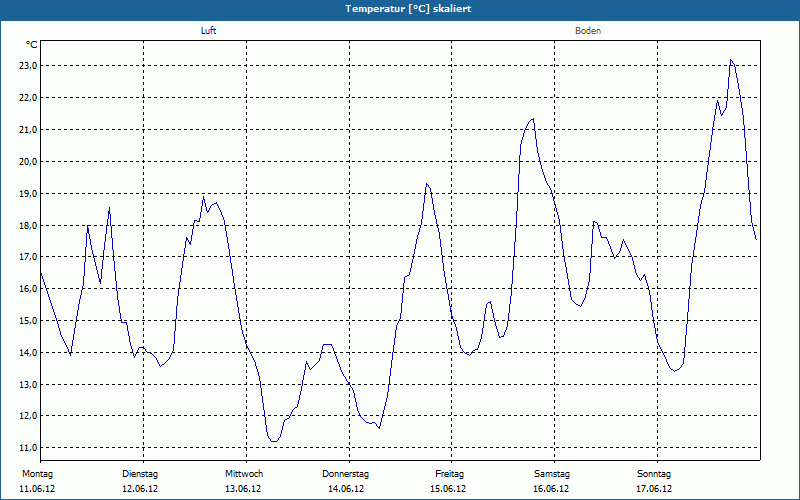The width and height of the screenshot is (800, 500).
Task: Select the 15,0 y-axis value
Action: 28,320
